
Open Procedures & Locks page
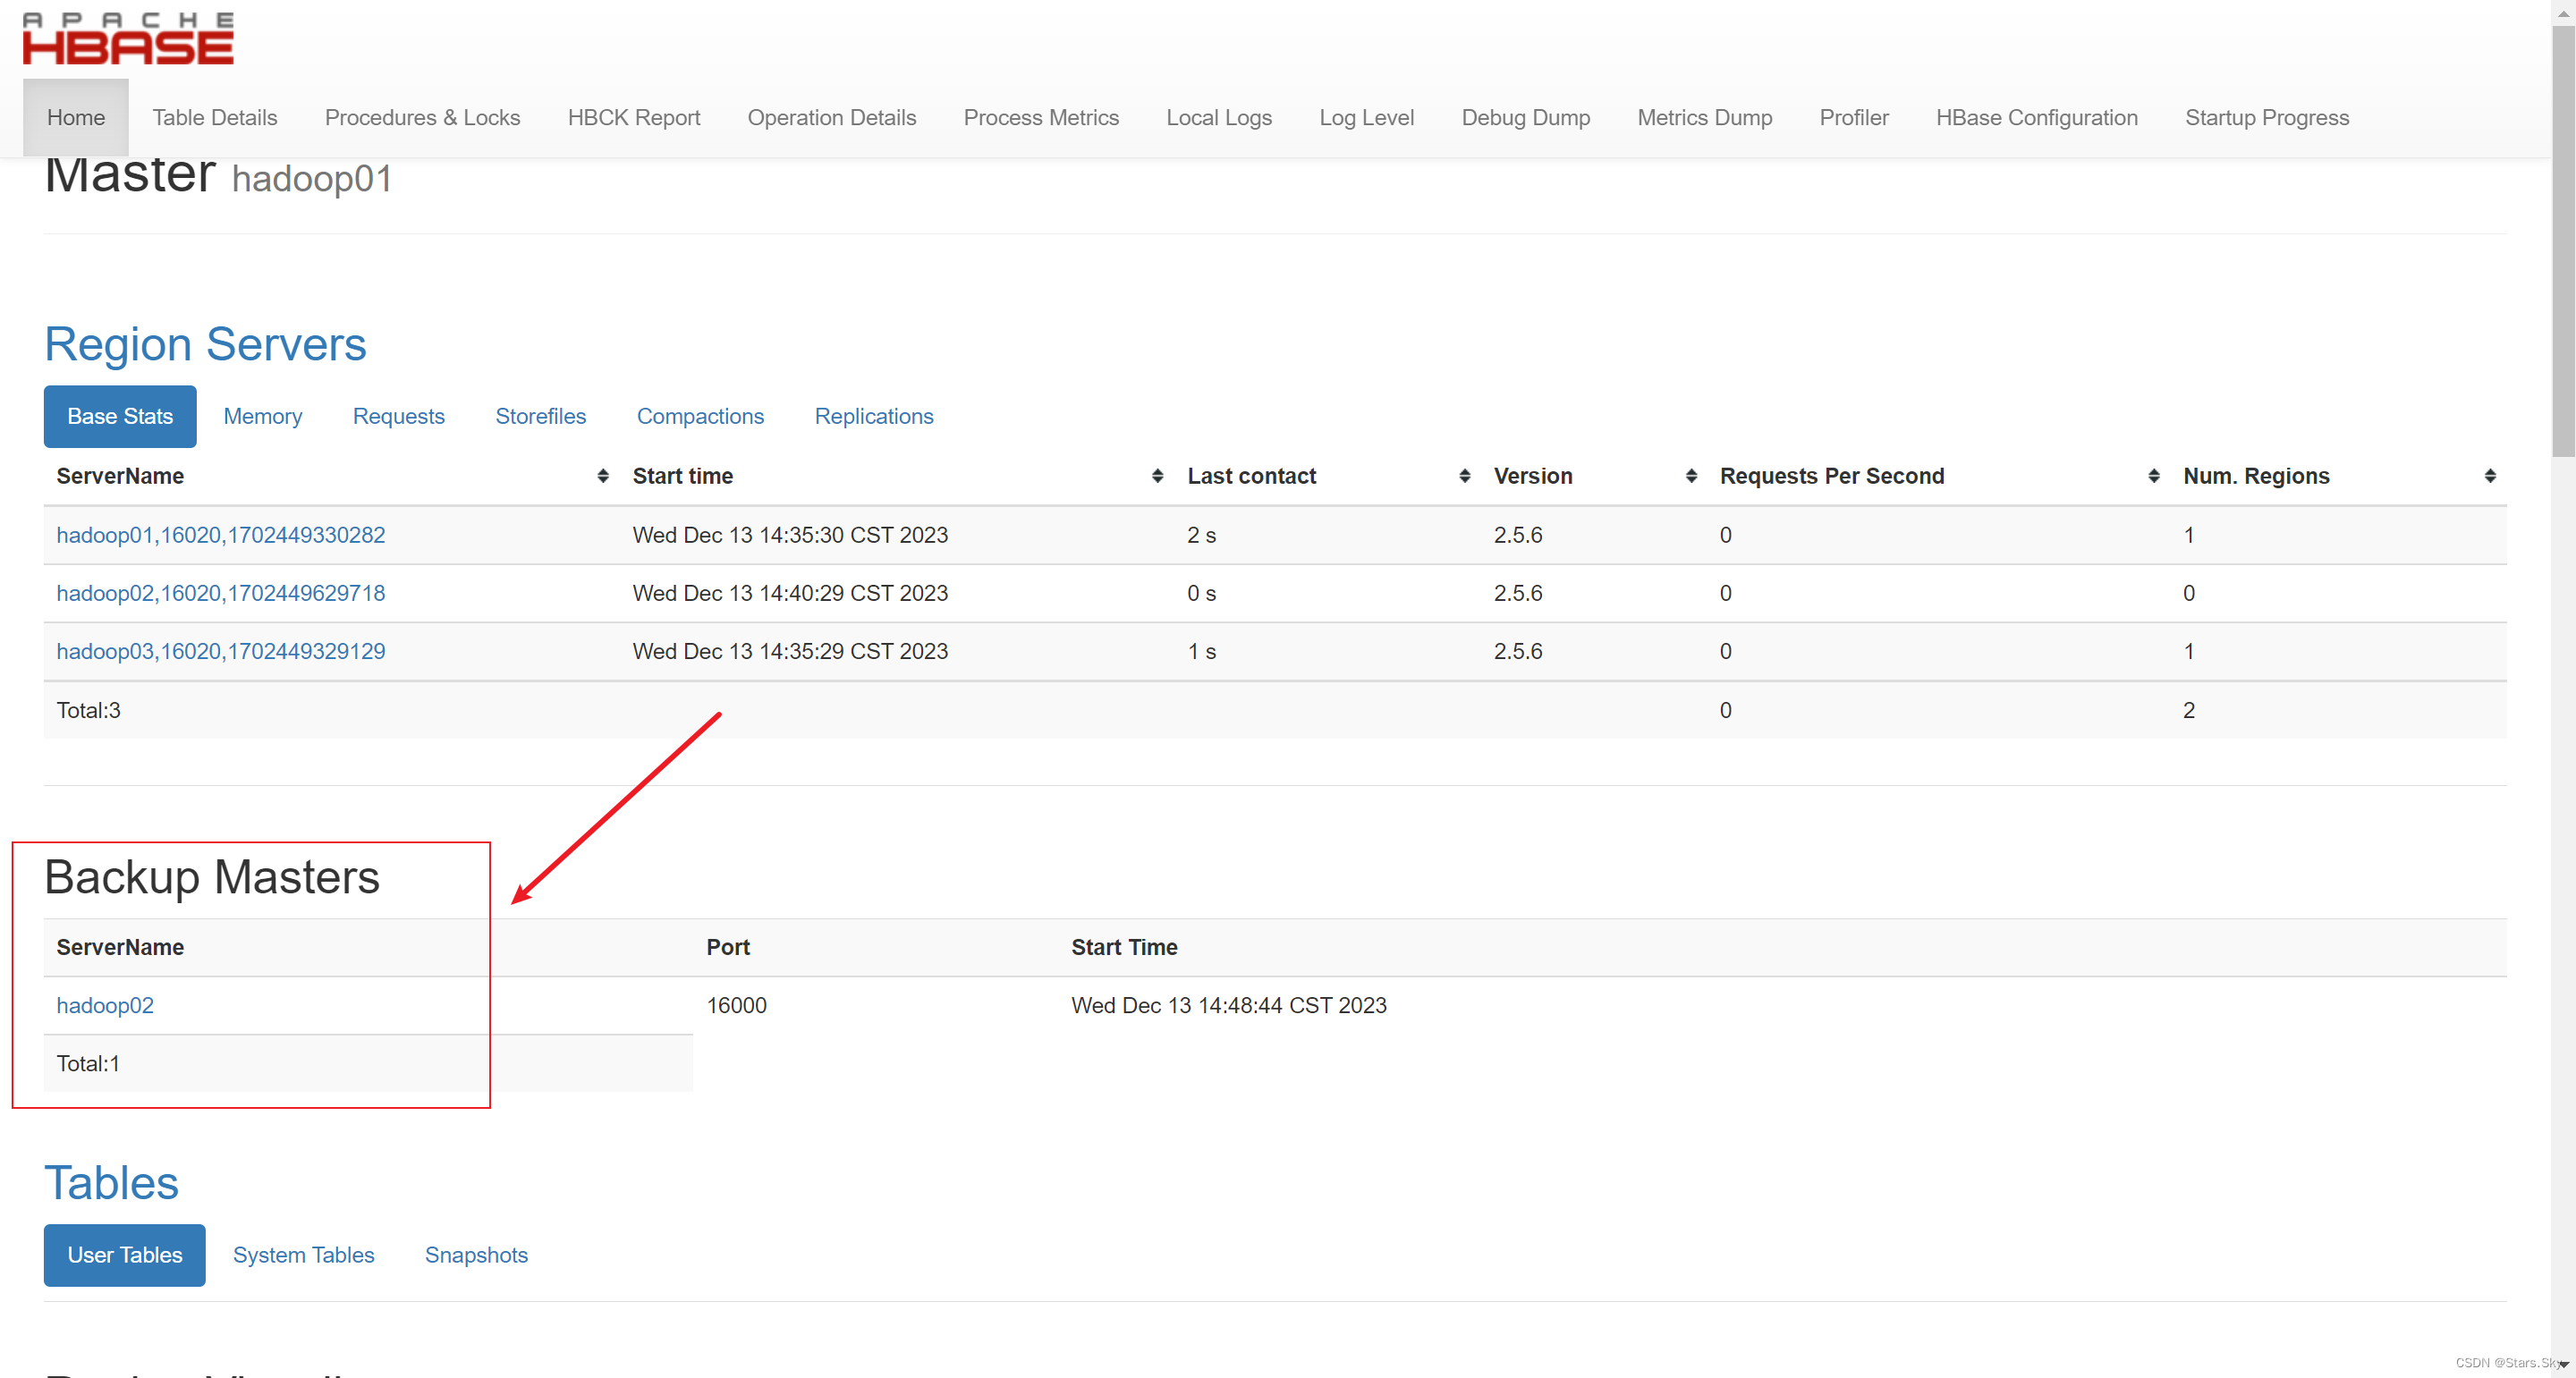coord(422,118)
